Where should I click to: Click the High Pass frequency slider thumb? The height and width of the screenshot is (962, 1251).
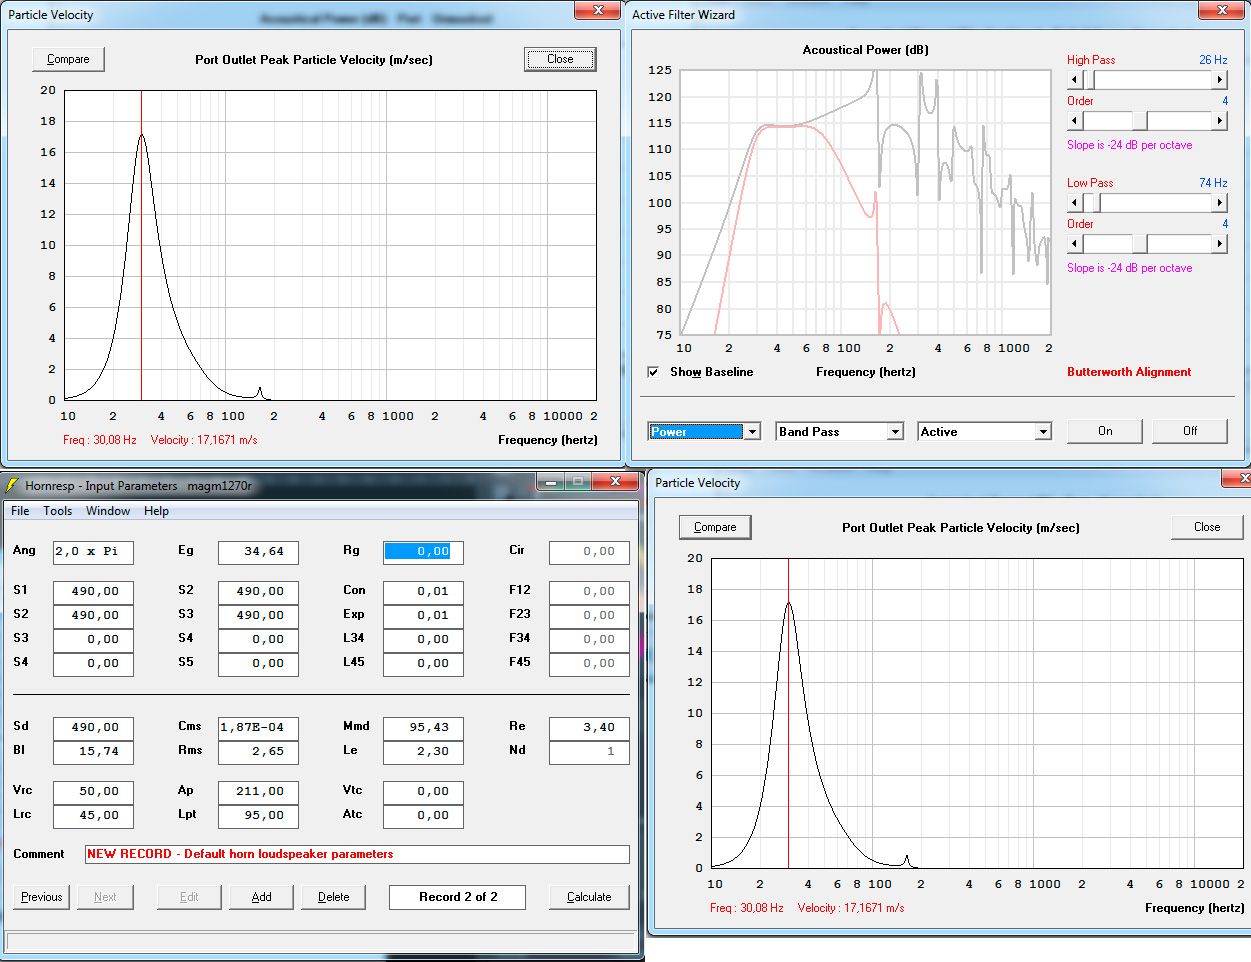1090,80
